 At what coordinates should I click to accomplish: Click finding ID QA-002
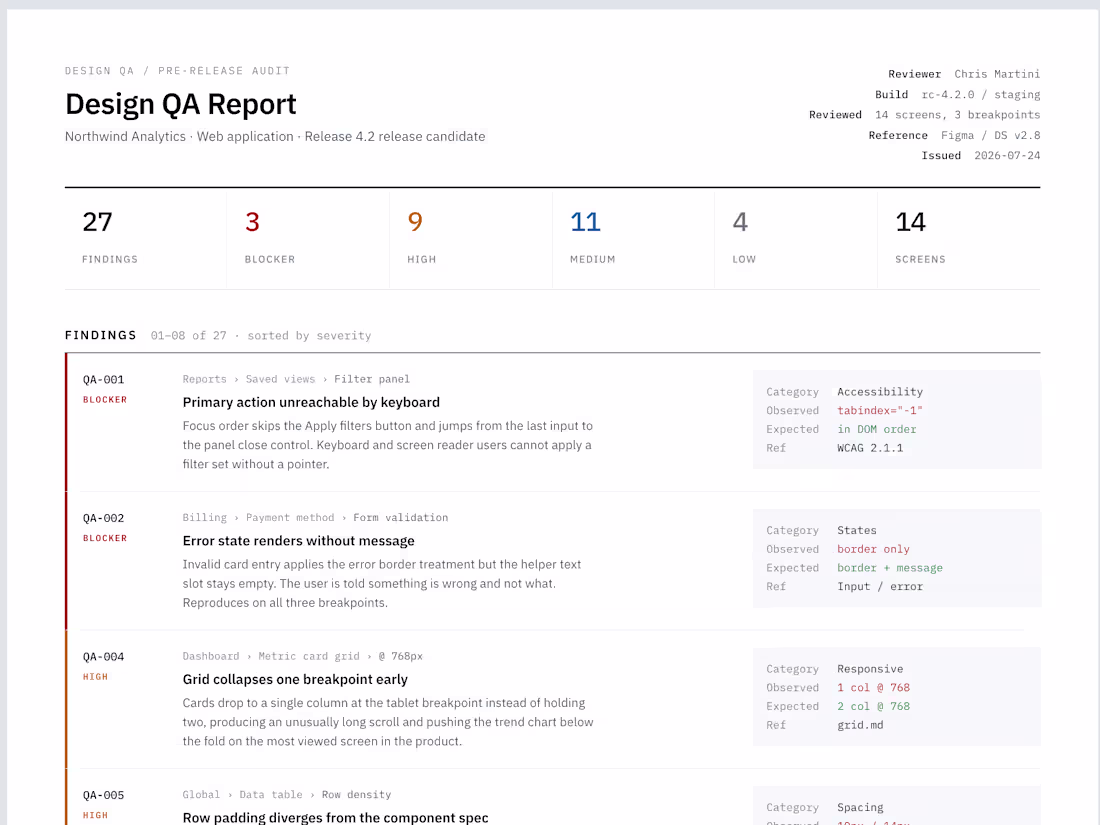coord(103,518)
